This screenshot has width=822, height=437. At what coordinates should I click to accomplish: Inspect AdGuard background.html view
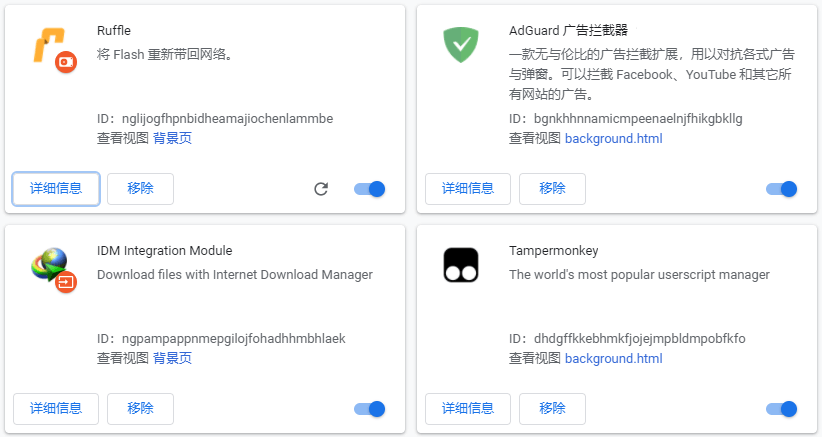click(x=613, y=138)
